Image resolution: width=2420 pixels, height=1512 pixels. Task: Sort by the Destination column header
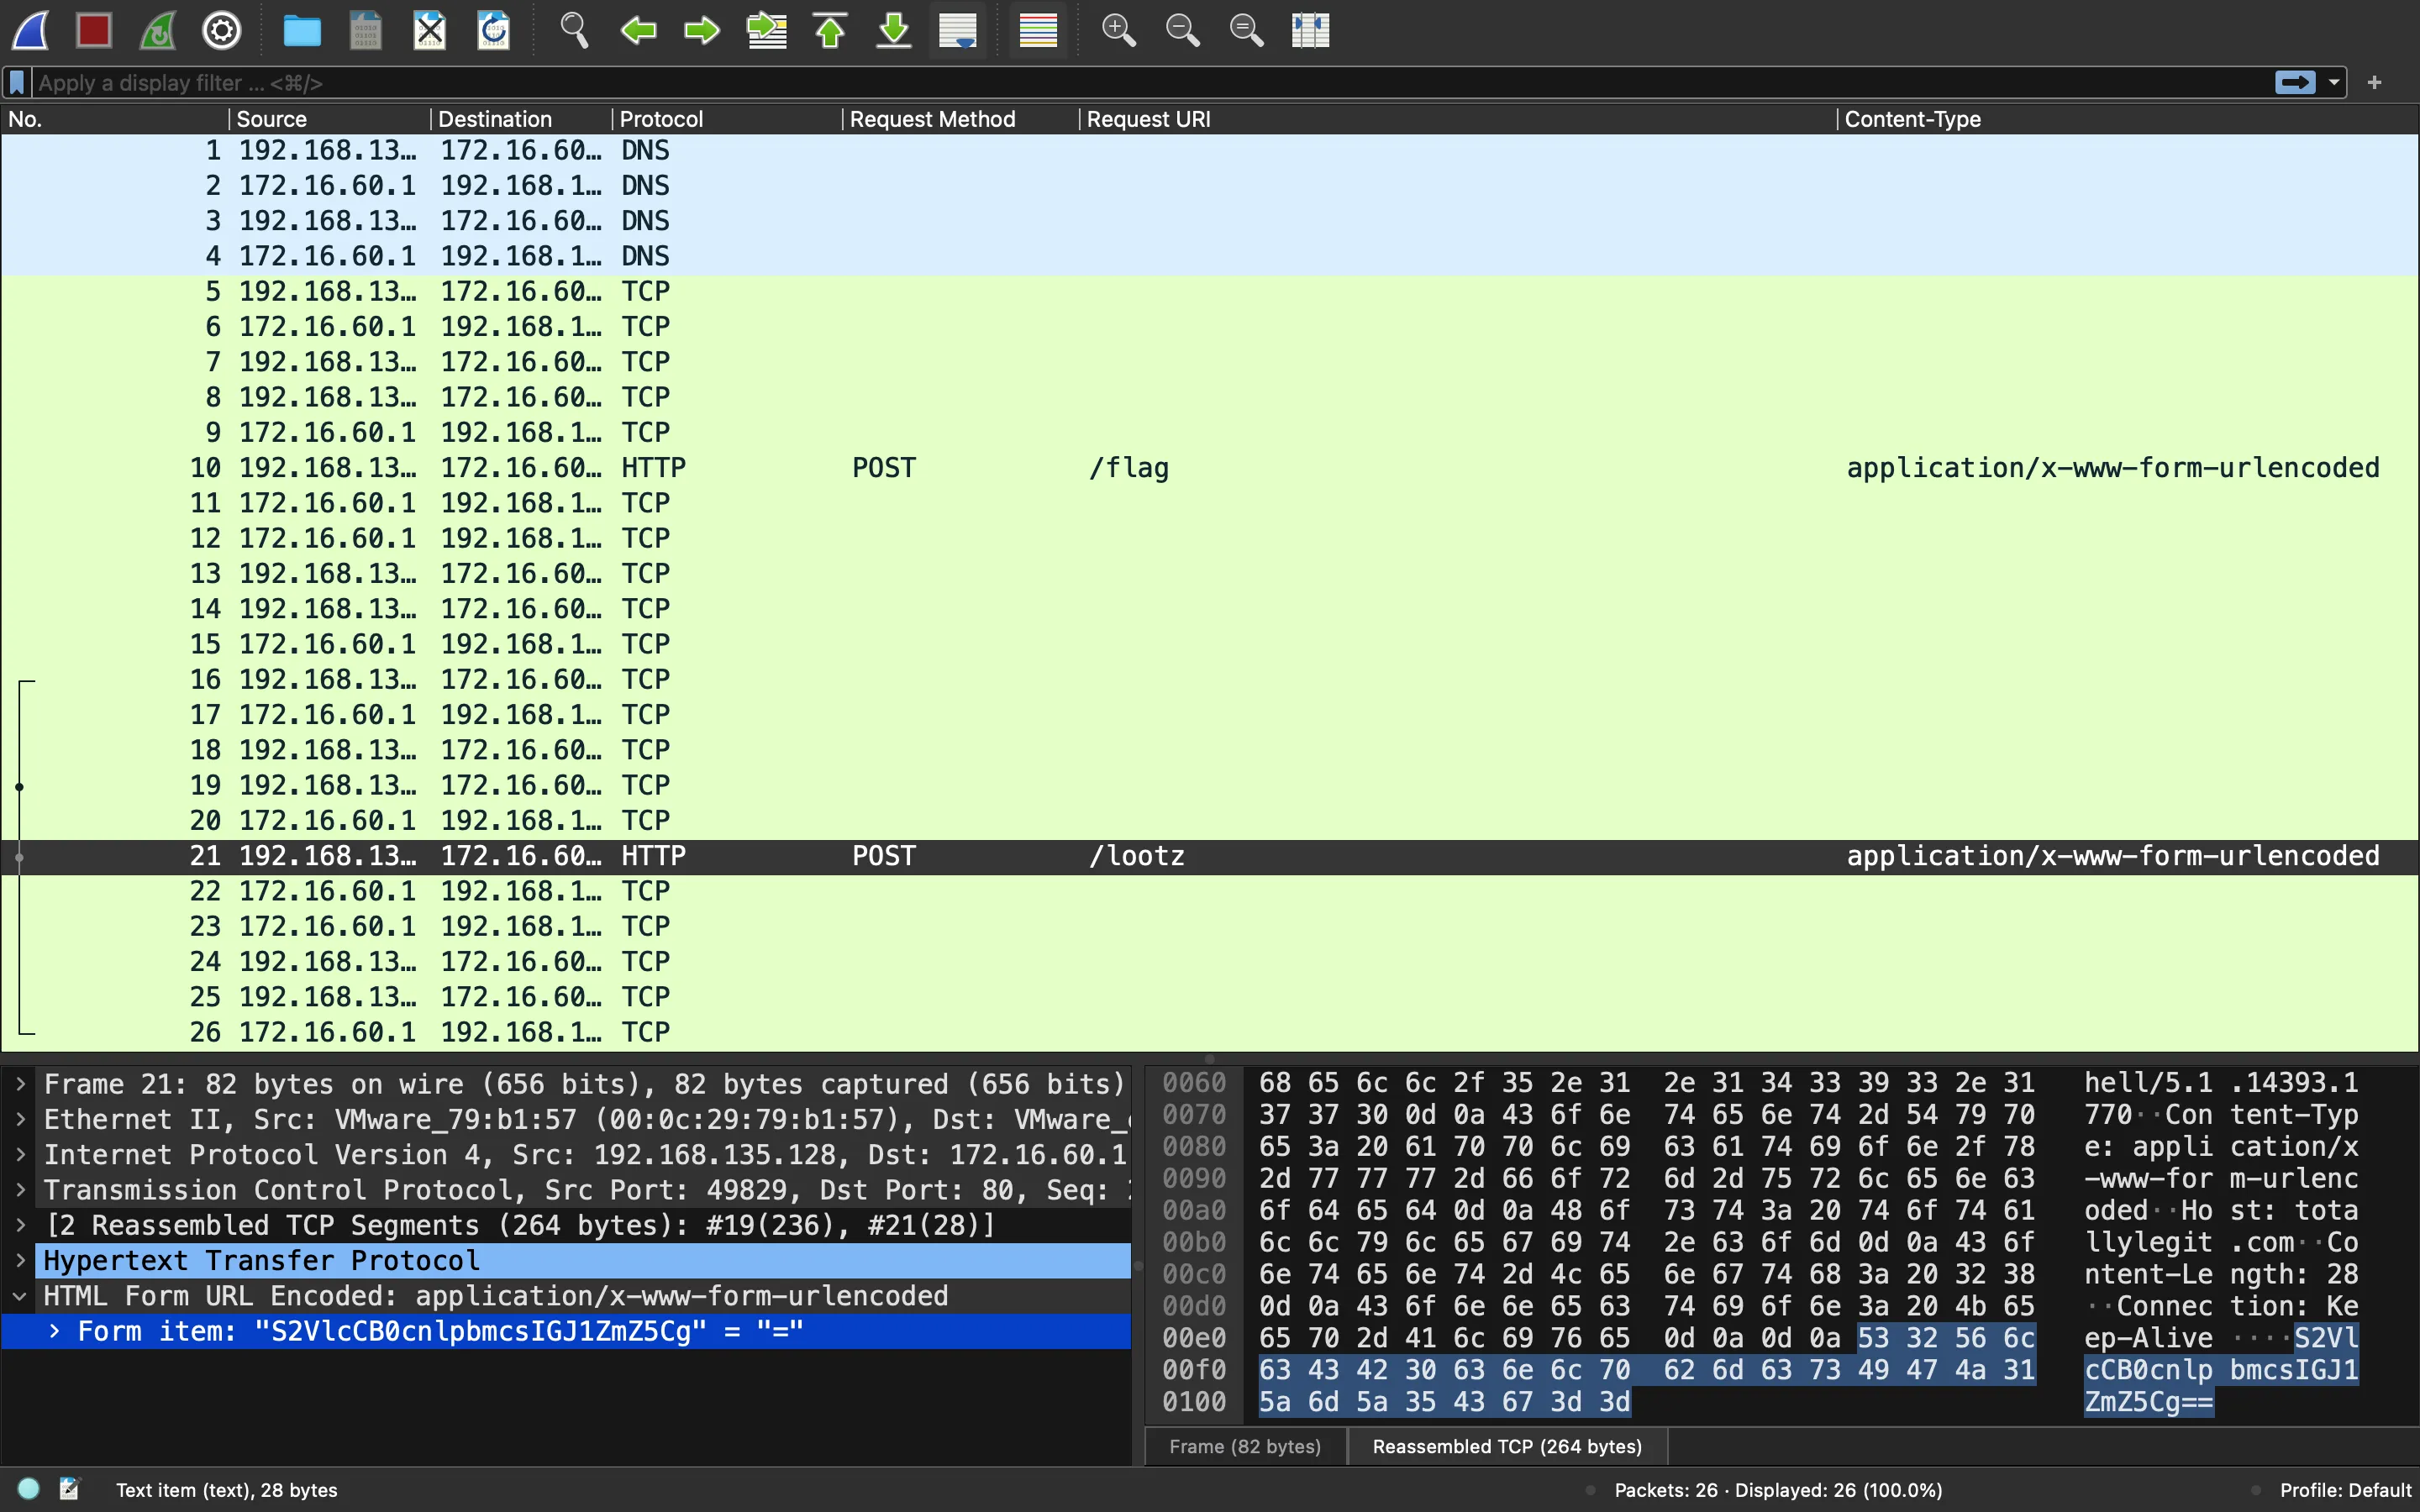(521, 119)
